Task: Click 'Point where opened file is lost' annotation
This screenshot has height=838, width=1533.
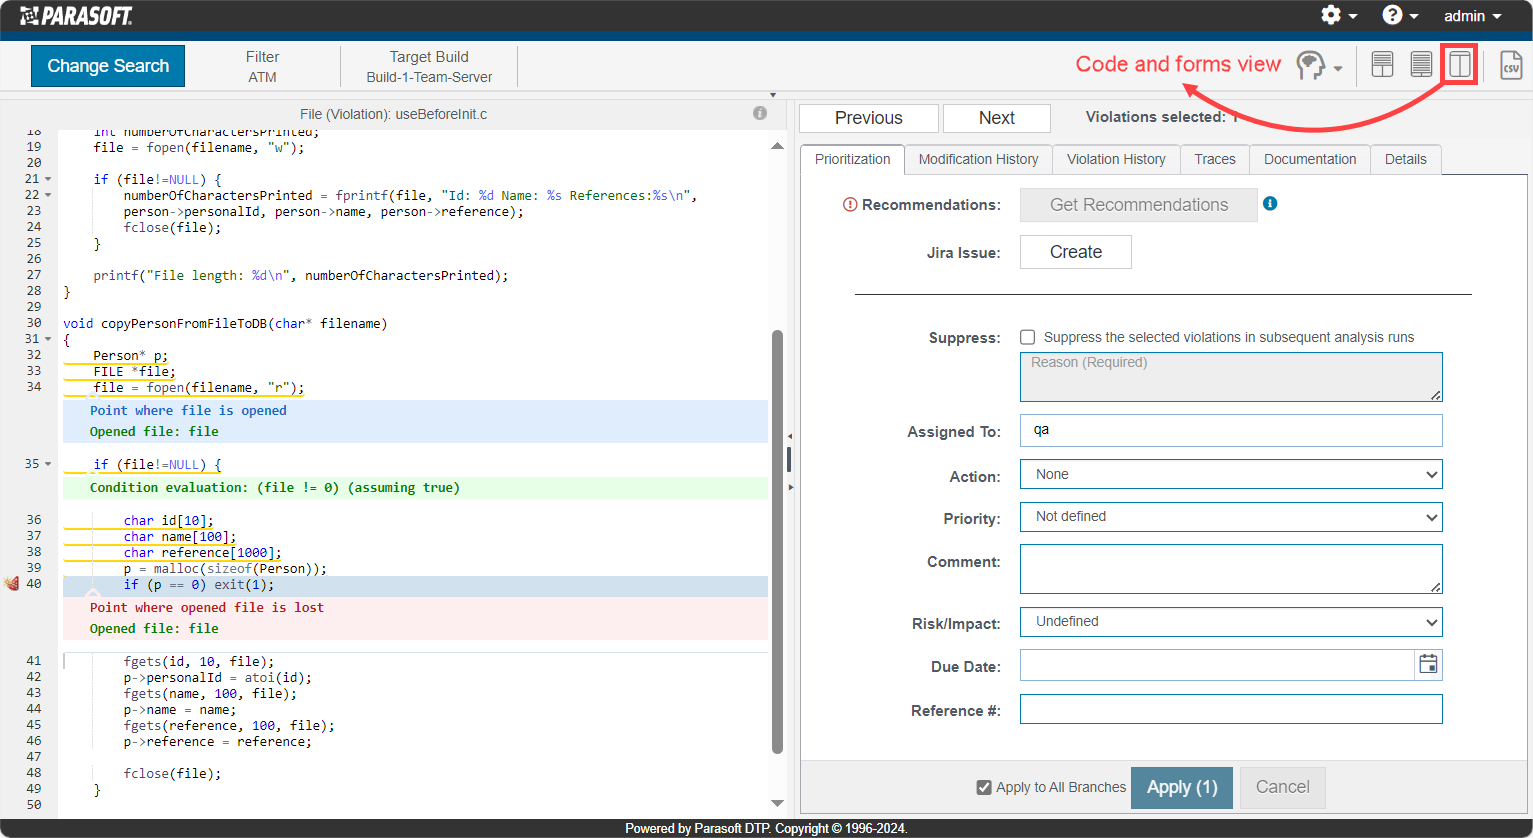Action: [207, 607]
